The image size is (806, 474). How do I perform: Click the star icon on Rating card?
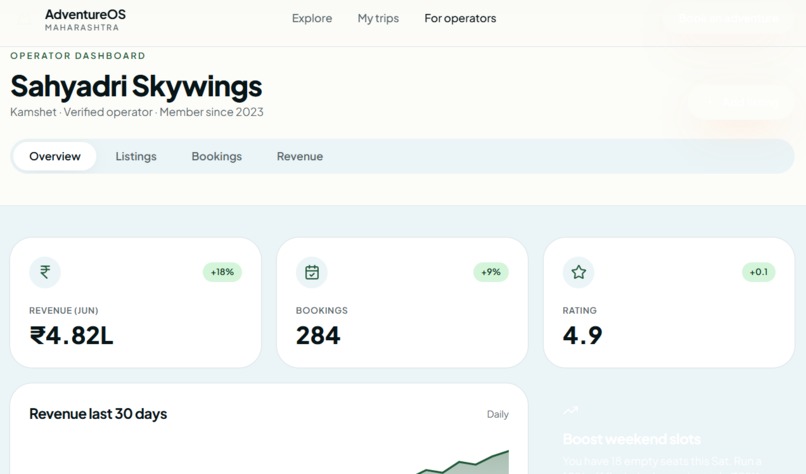579,272
